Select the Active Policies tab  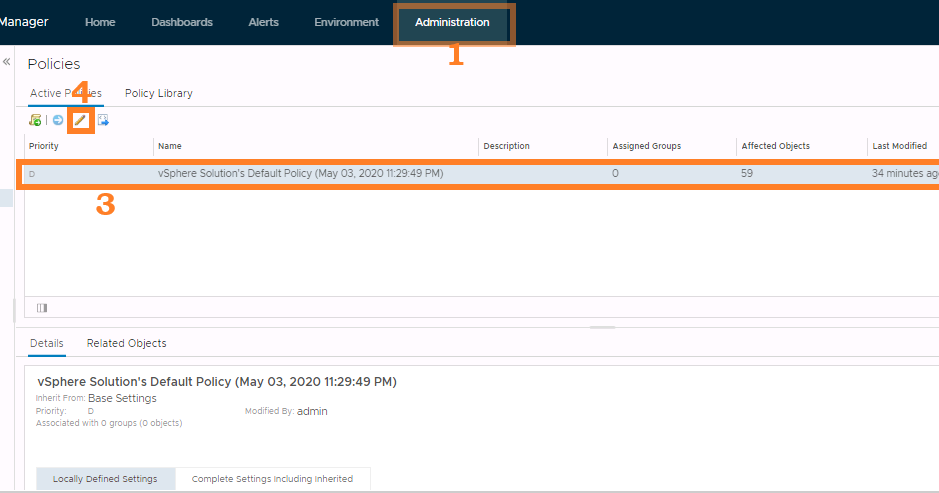click(65, 93)
